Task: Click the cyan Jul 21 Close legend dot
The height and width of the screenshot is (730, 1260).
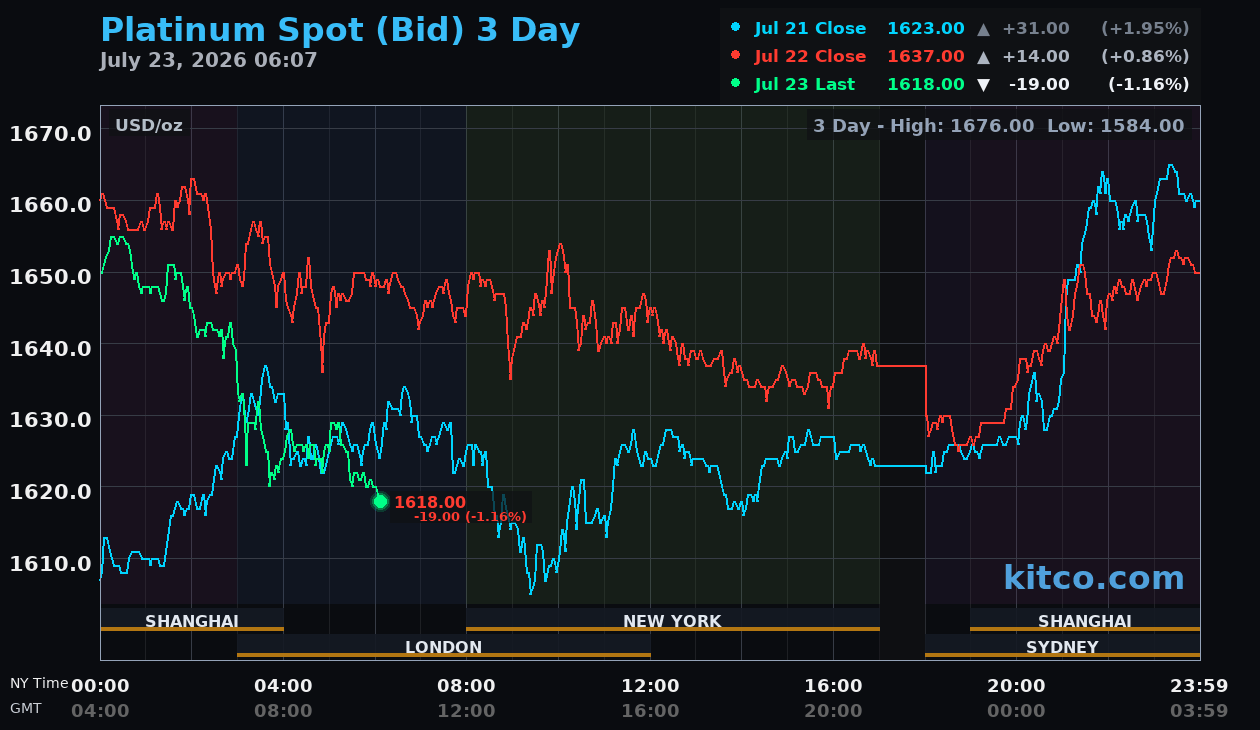Action: 736,28
